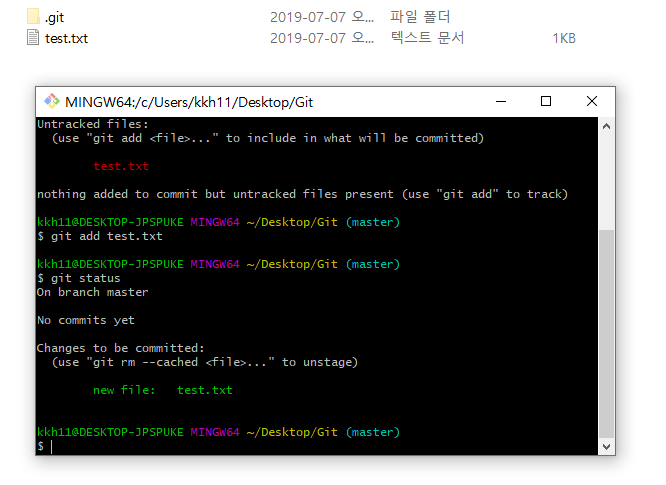Click the red untracked test.txt line

121,166
